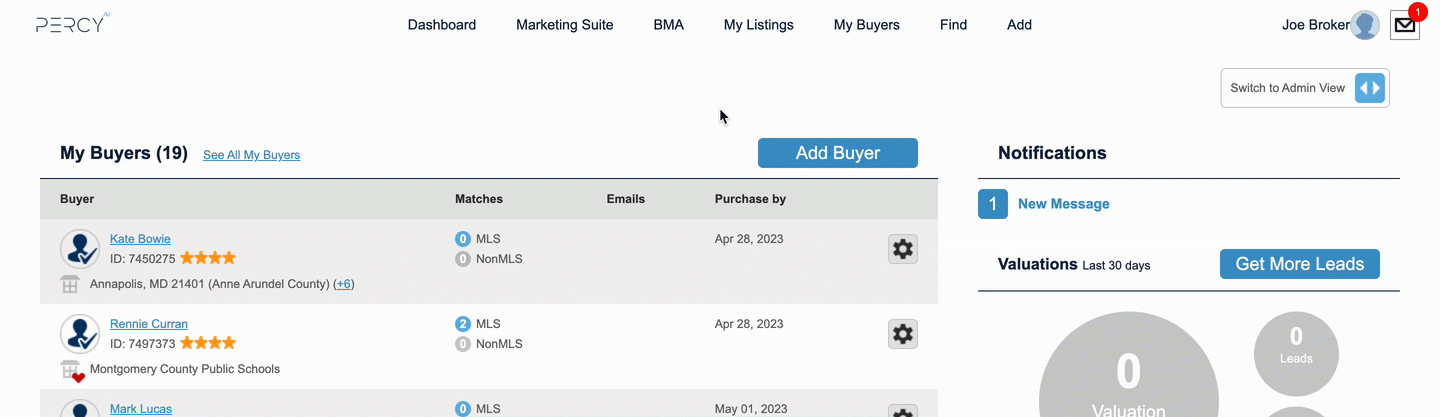
Task: Open the Rennie Curran buyer link
Action: [149, 324]
